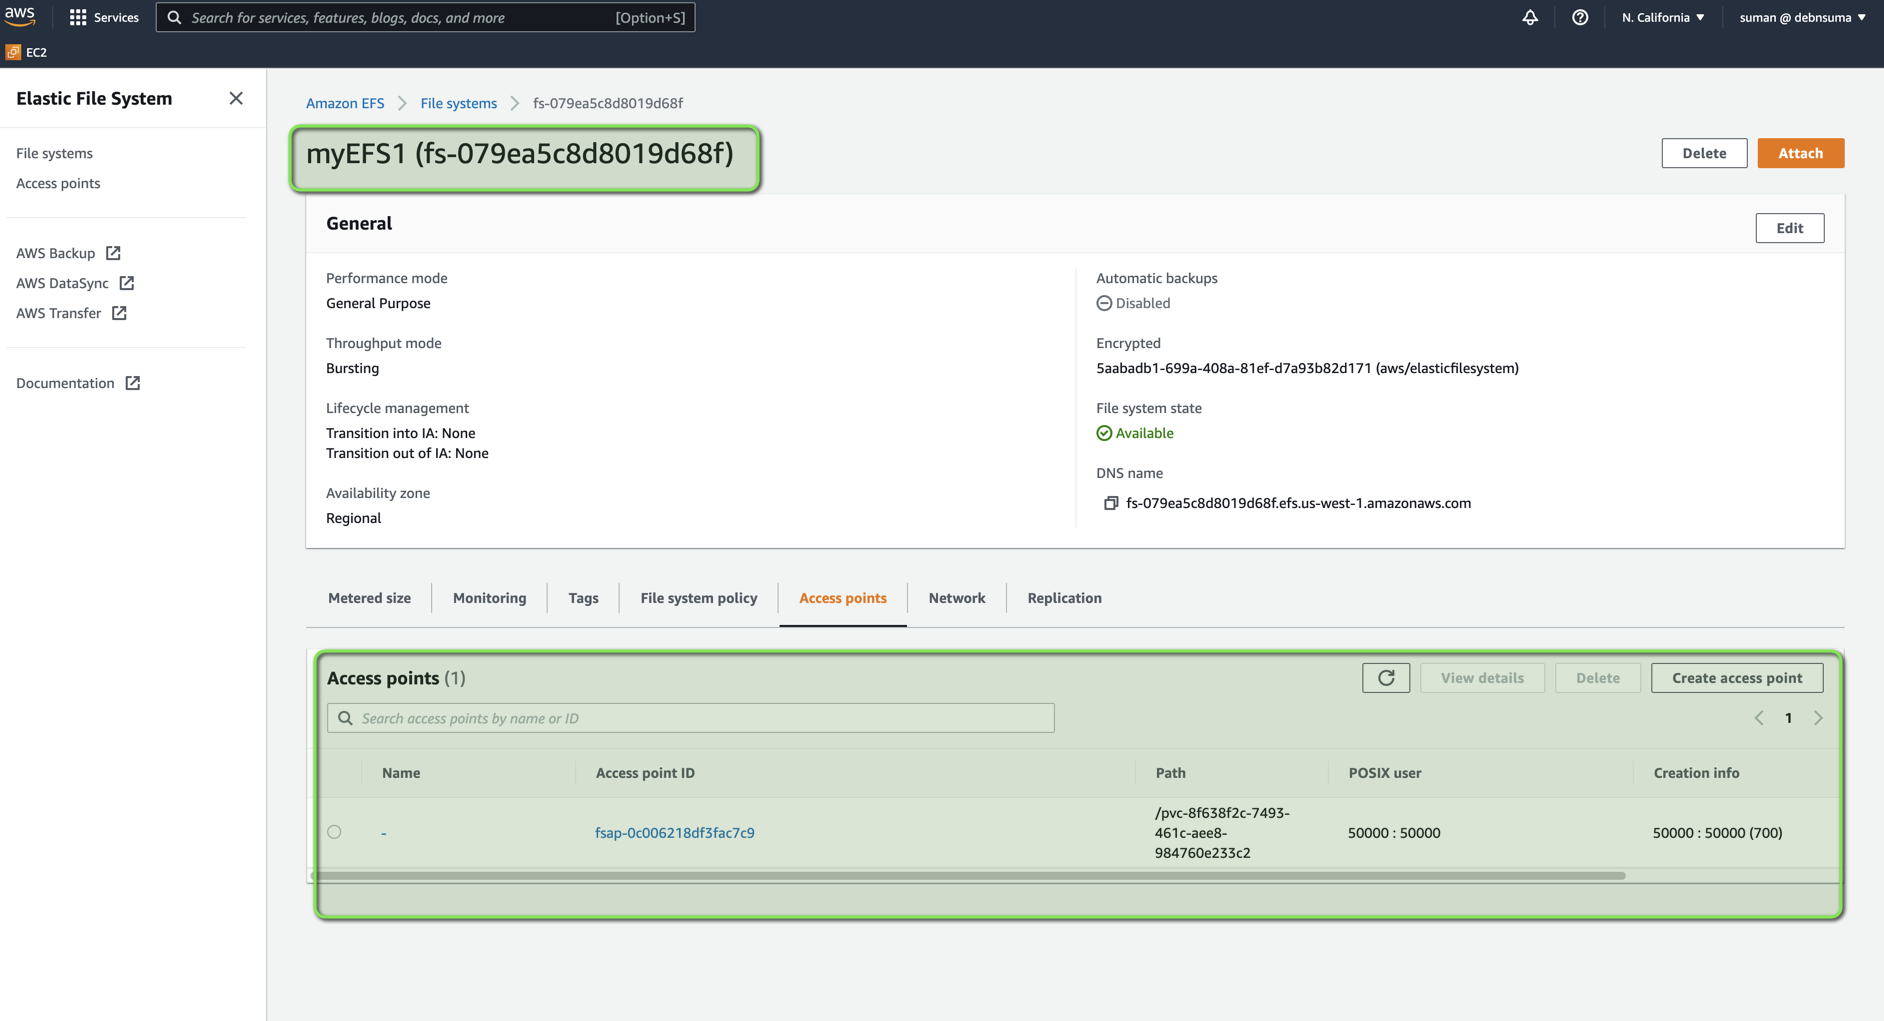The width and height of the screenshot is (1884, 1021).
Task: Go to previous page of access points
Action: tap(1759, 718)
